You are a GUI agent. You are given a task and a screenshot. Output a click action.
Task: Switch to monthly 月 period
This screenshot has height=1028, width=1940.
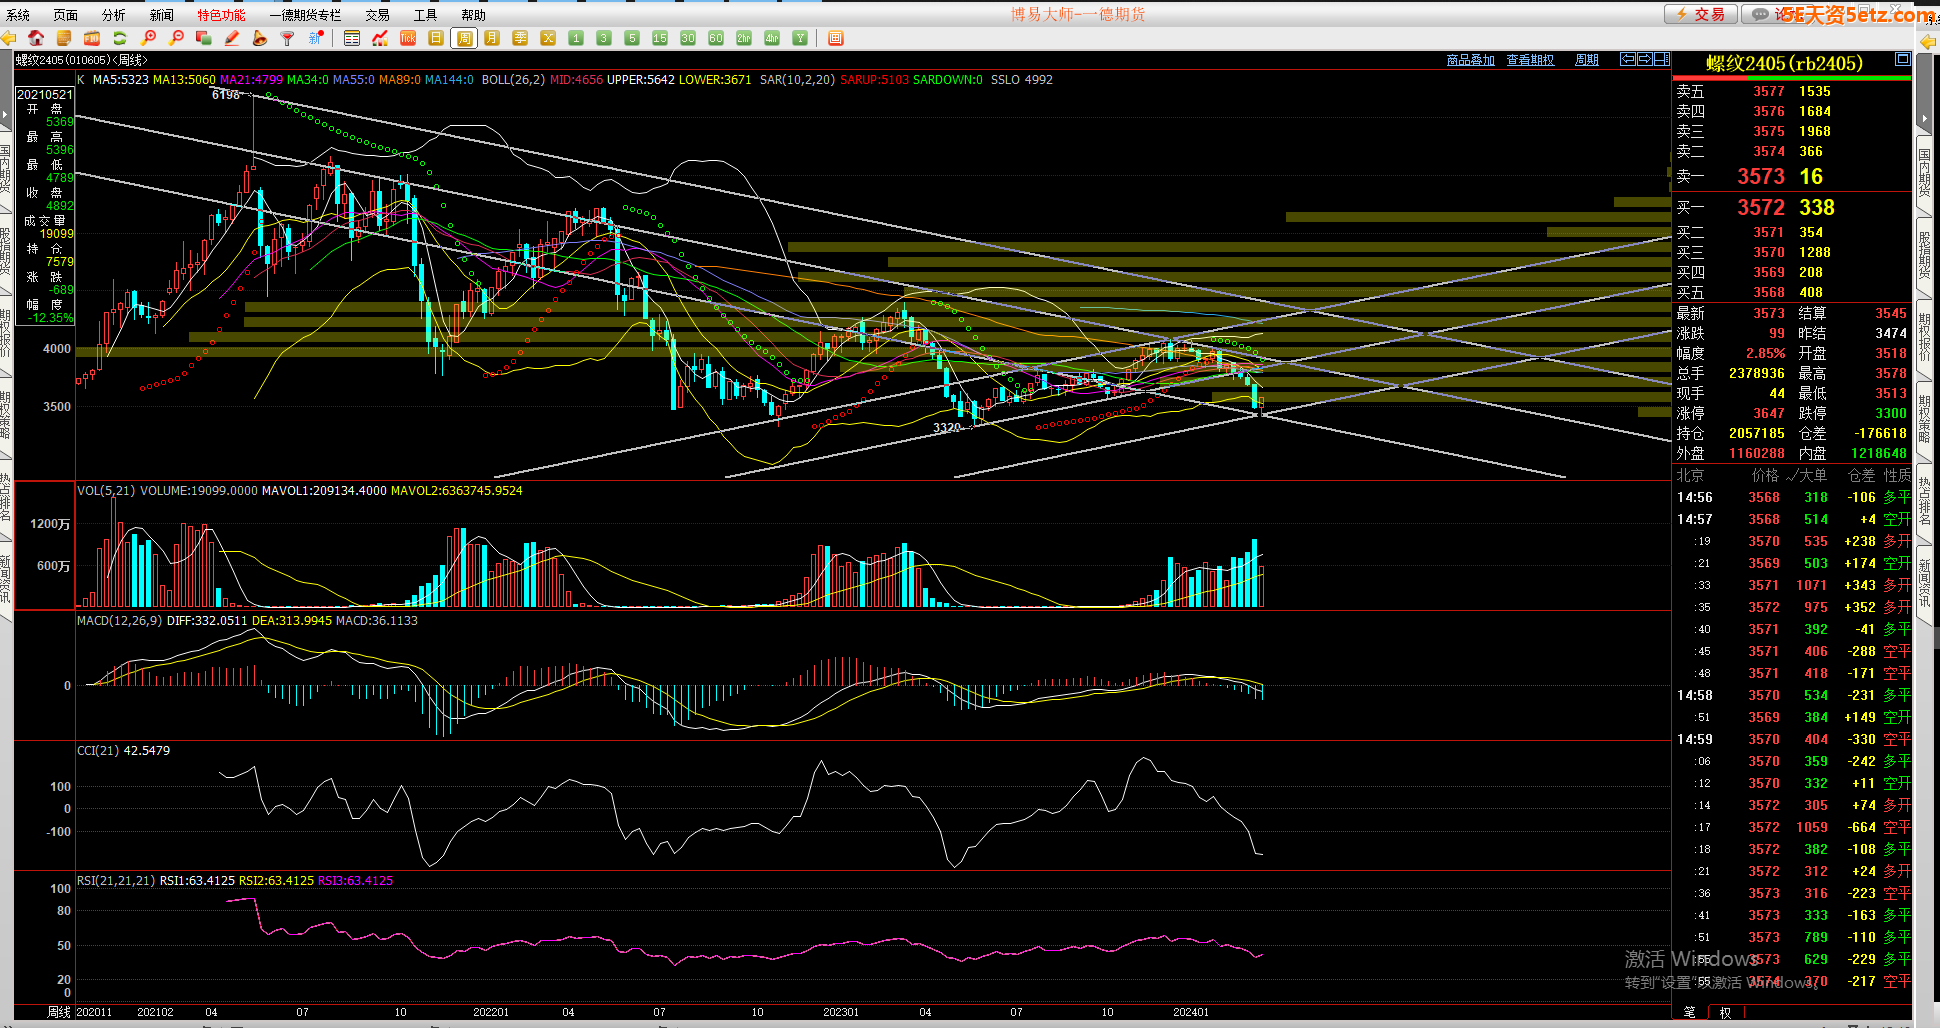coord(492,38)
